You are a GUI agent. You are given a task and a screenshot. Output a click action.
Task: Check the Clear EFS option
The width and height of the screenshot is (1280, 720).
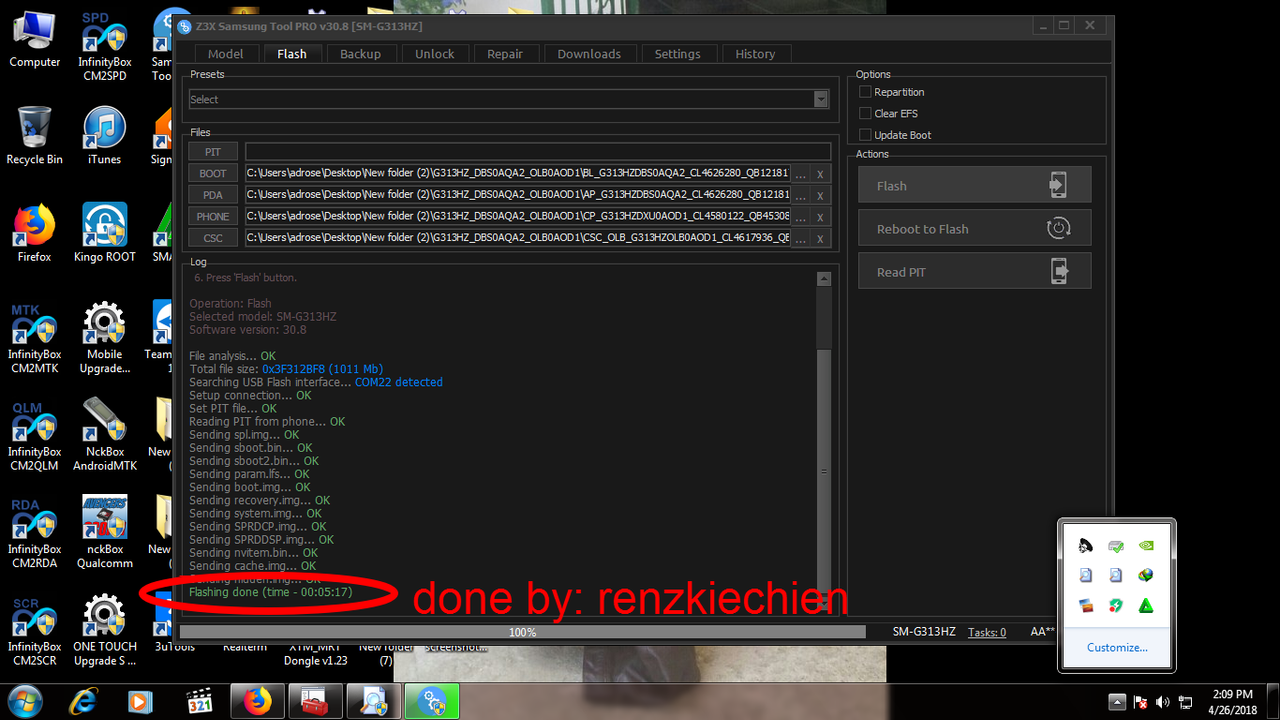(x=864, y=113)
